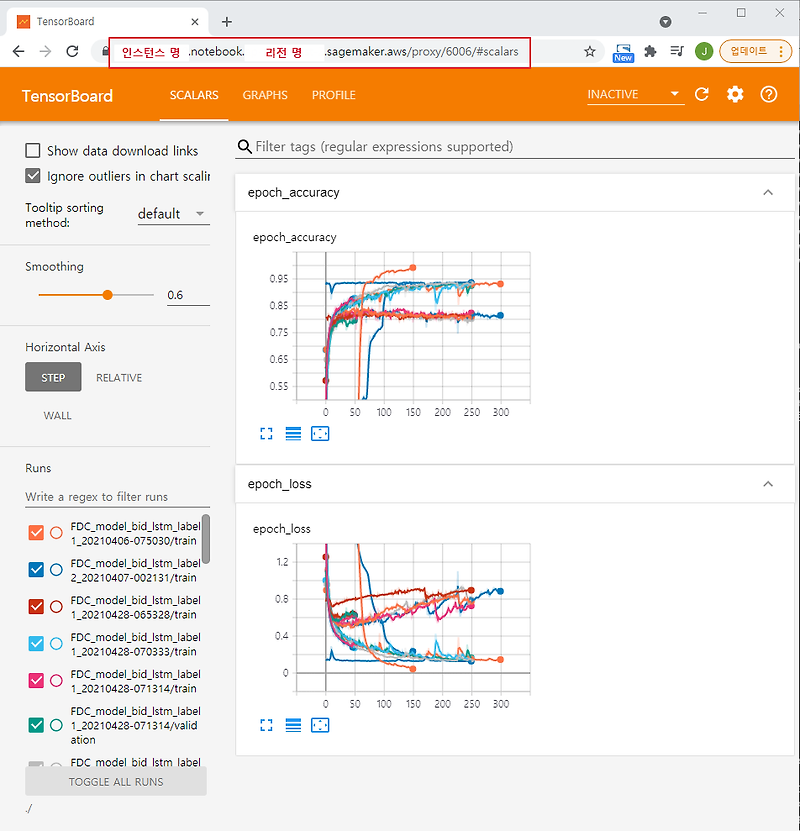Toggle logarithmic y-axis on epoch_loss chart
Viewport: 800px width, 831px height.
point(293,725)
